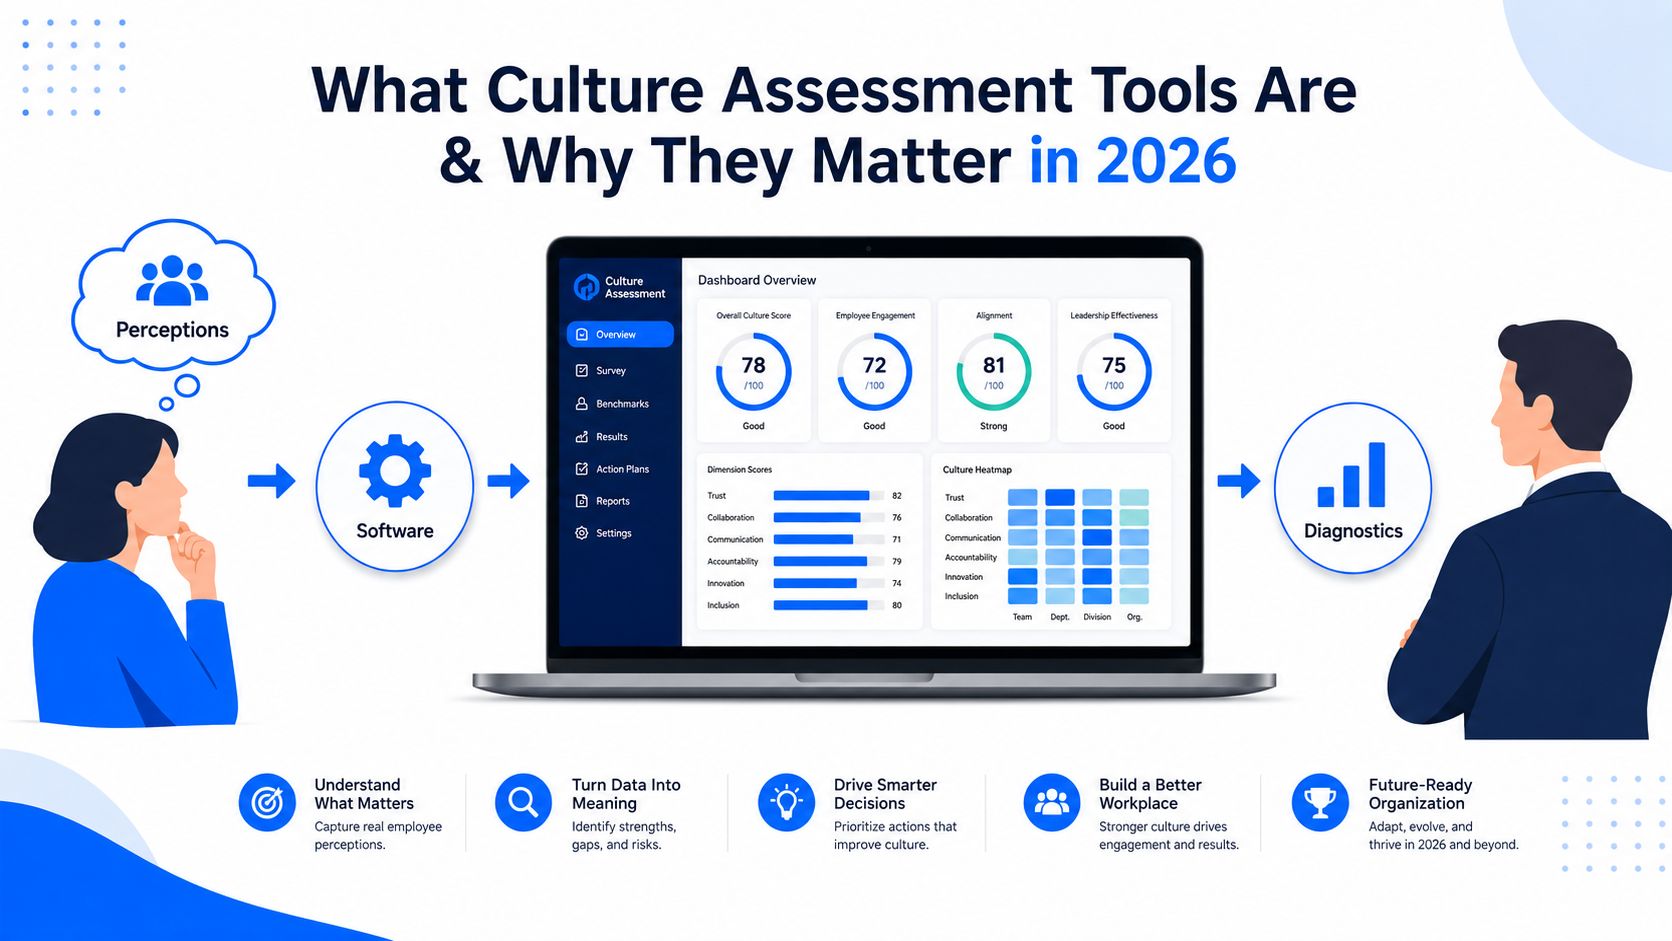Click the Understand What Matters target icon
The height and width of the screenshot is (941, 1672).
[x=267, y=802]
